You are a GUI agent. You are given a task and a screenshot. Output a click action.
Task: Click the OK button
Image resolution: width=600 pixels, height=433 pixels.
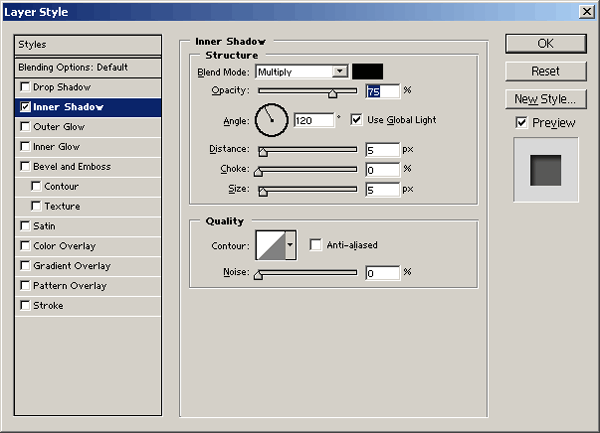tap(546, 44)
